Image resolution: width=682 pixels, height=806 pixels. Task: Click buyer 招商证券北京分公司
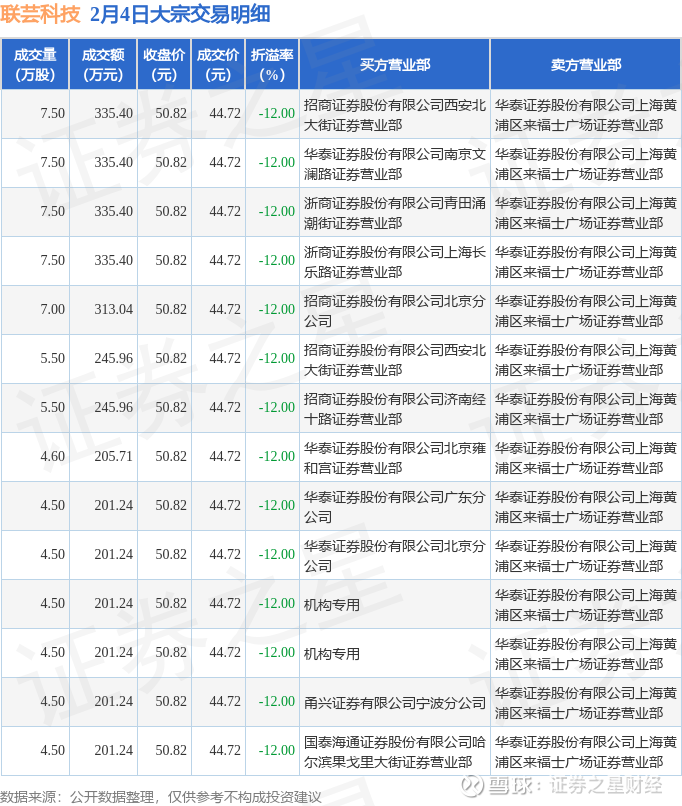(x=395, y=311)
